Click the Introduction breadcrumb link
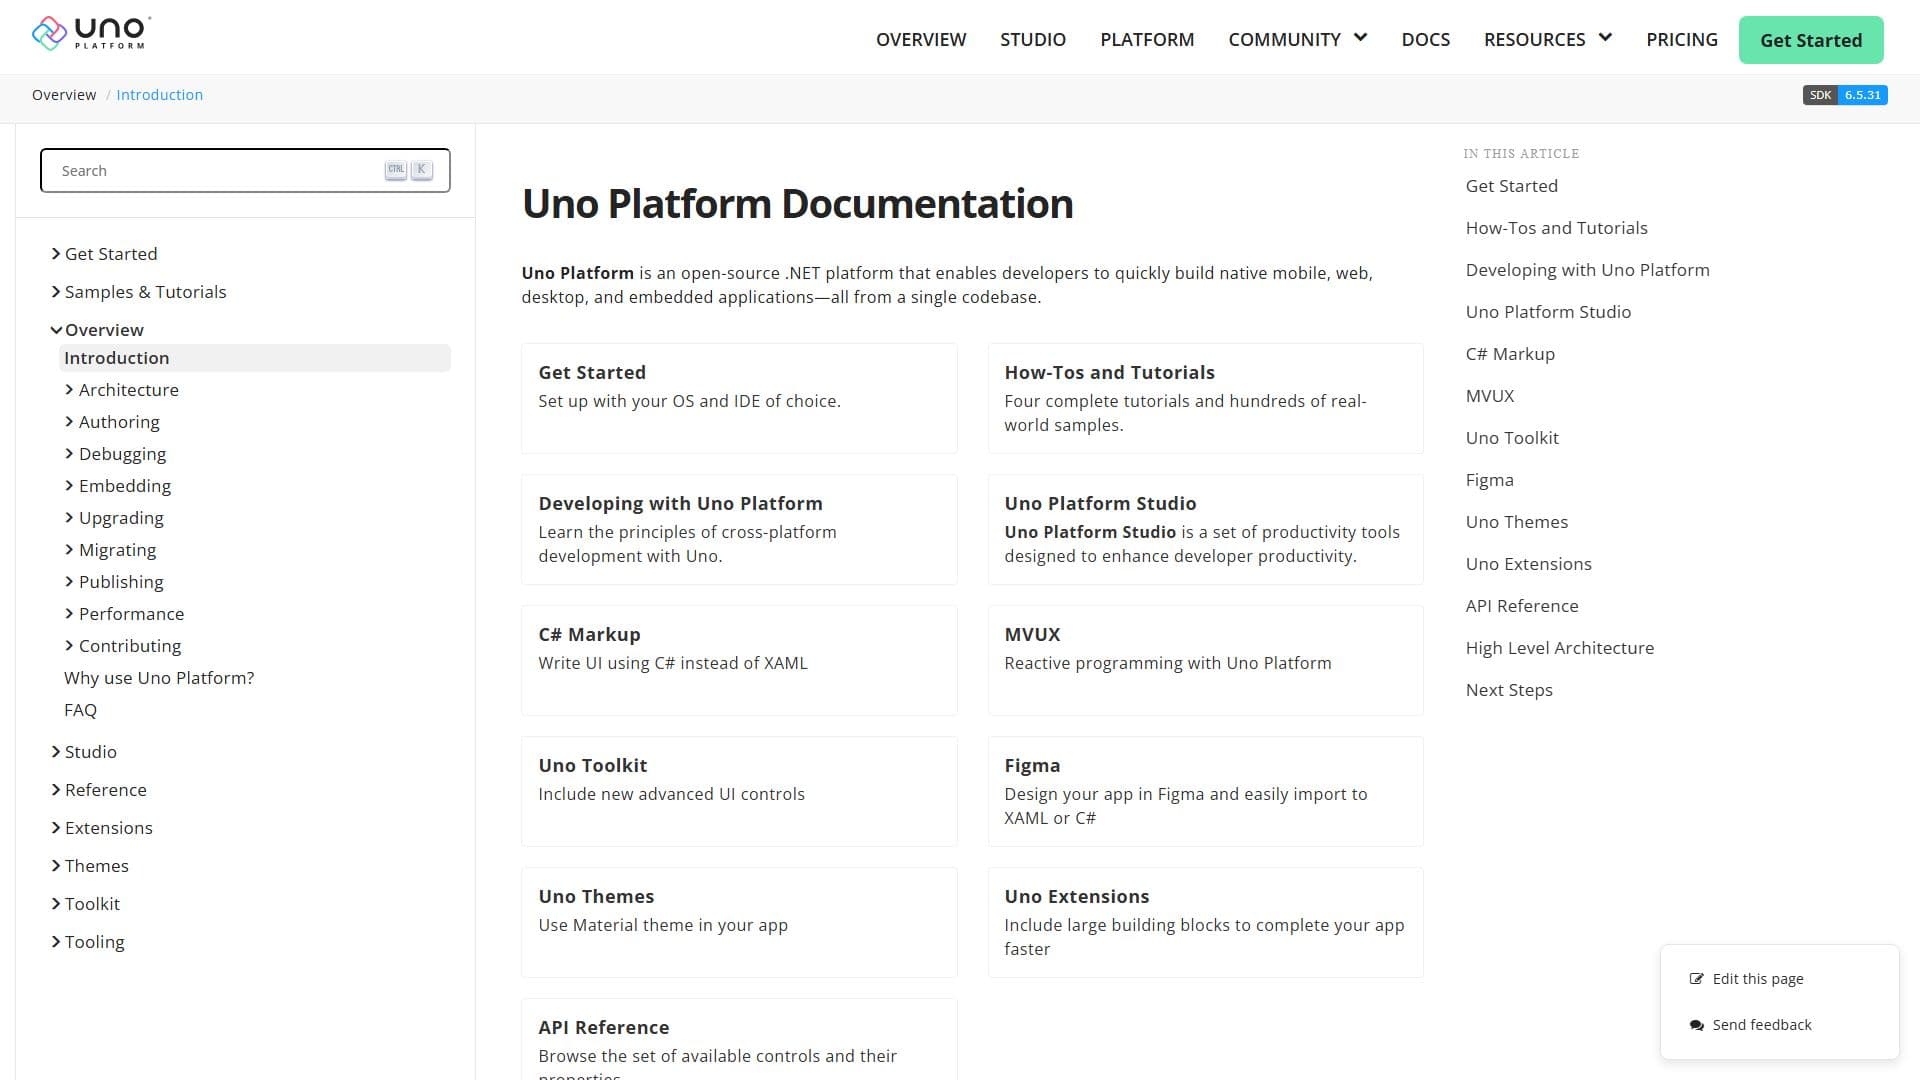This screenshot has width=1920, height=1080. click(159, 95)
